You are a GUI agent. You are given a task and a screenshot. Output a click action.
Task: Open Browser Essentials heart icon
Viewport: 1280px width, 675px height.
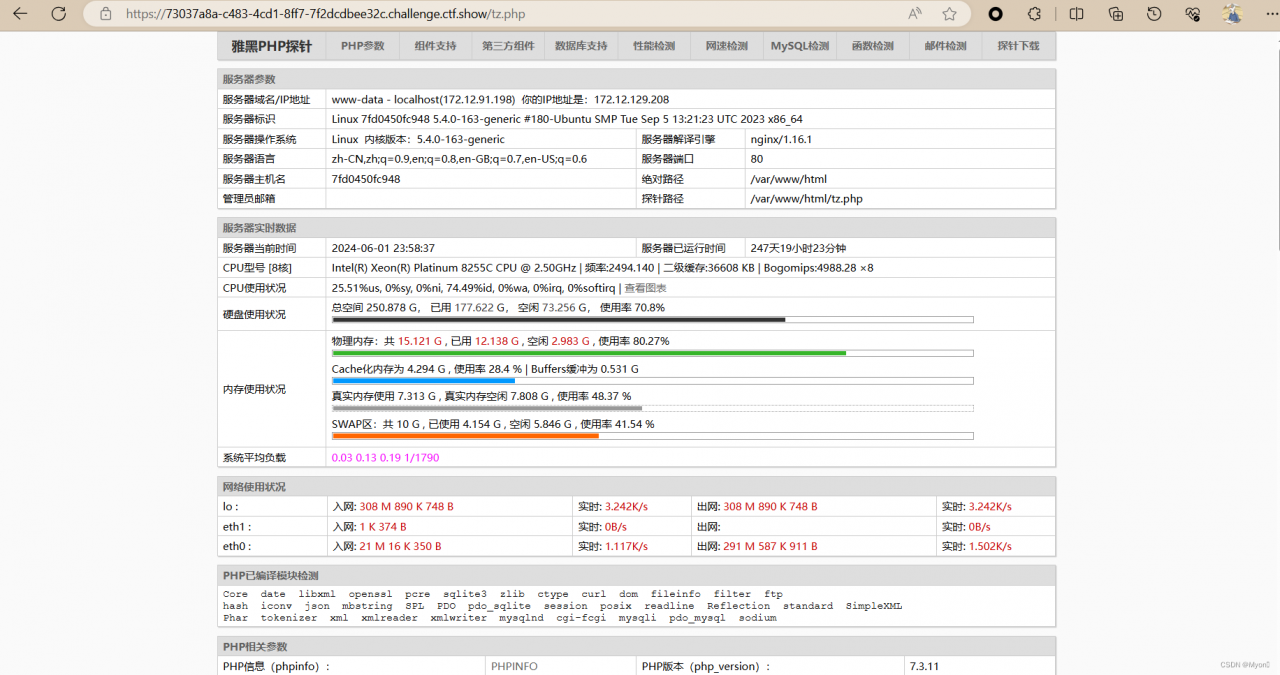pyautogui.click(x=1192, y=14)
